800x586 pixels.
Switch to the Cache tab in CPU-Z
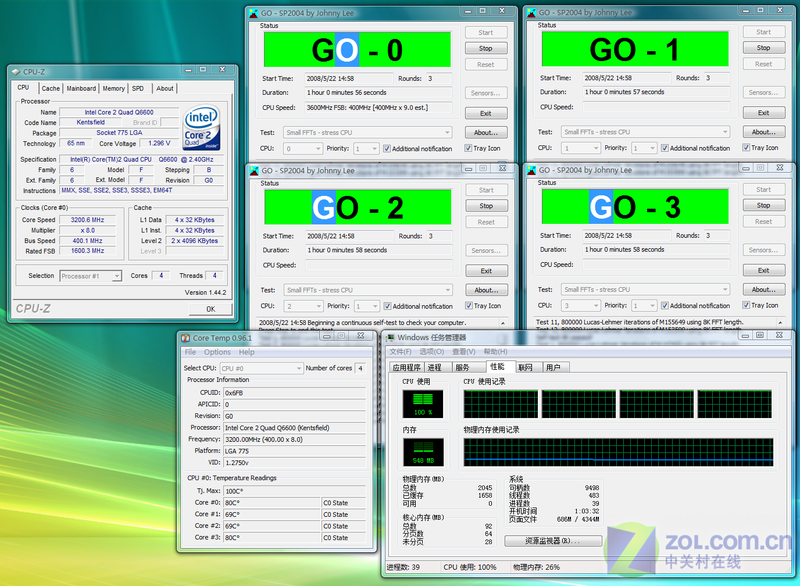pos(51,89)
